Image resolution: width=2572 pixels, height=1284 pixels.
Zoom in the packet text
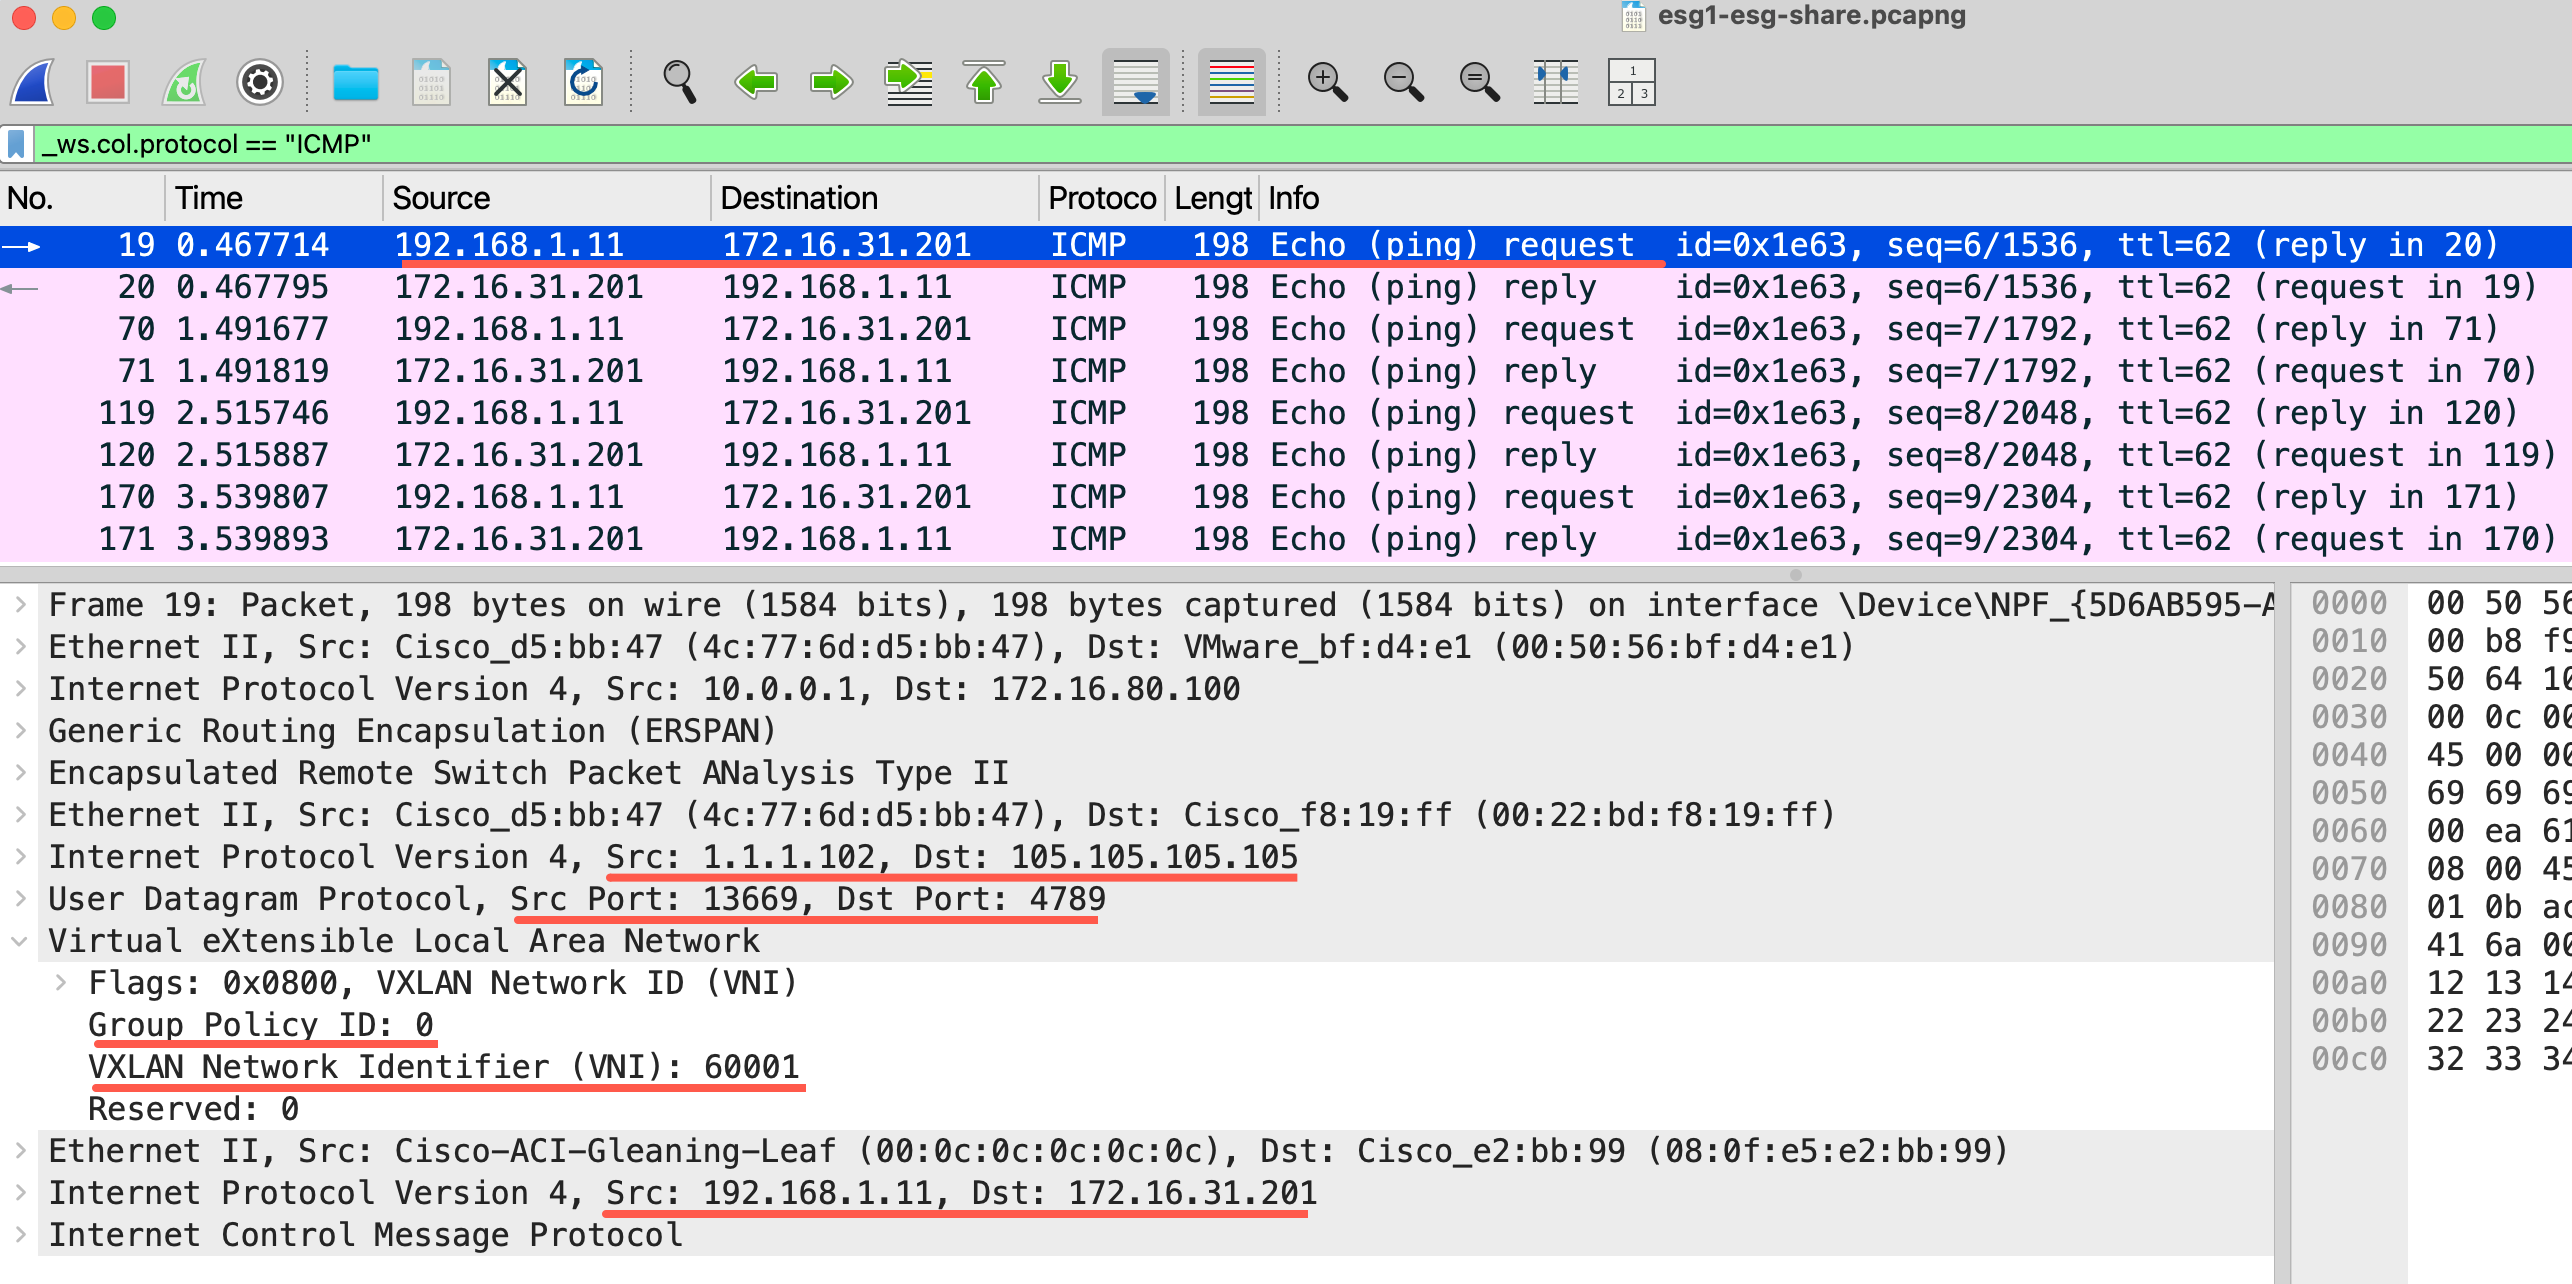1327,82
